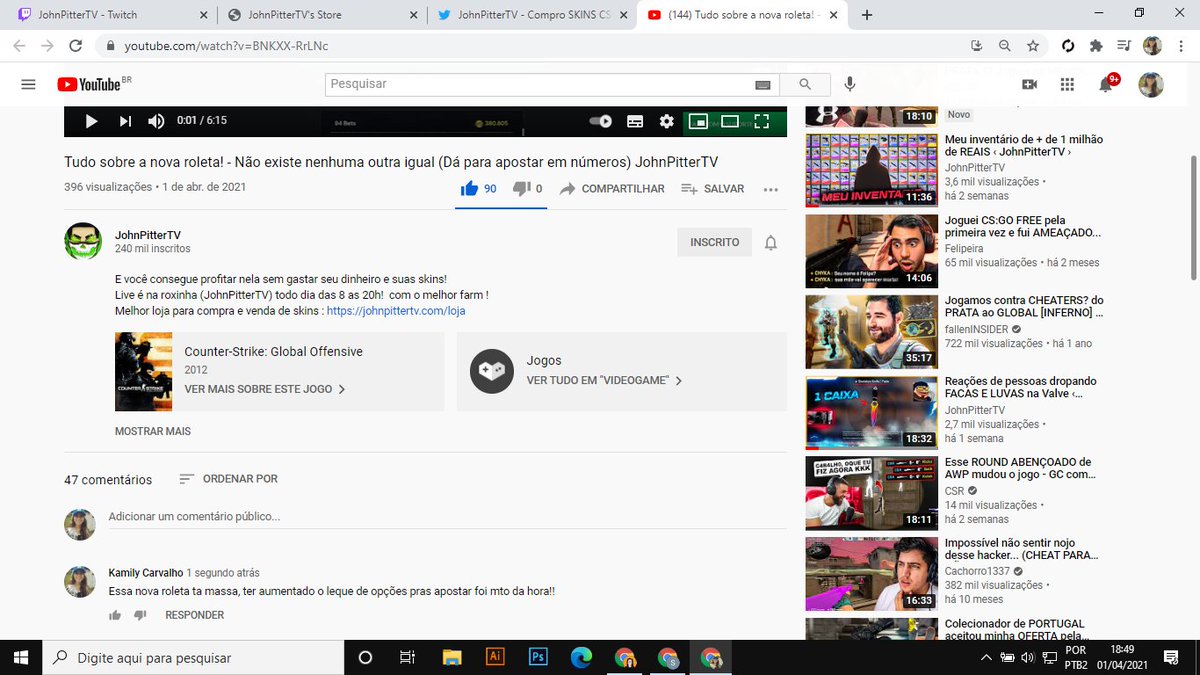
Task: Open a new browser tab
Action: pos(866,15)
